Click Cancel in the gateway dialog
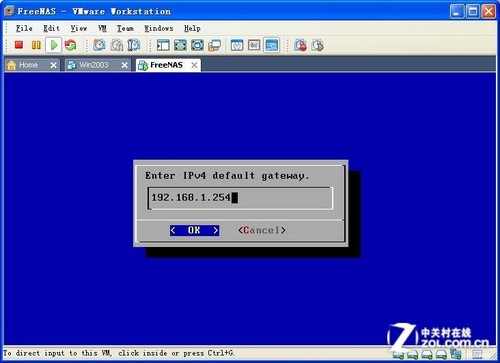Screen dimensions: 500x363 [262, 230]
